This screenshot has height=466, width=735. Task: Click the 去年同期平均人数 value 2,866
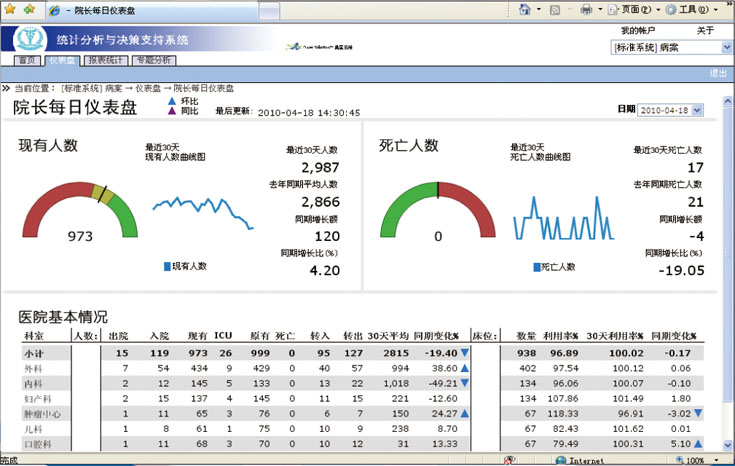320,202
